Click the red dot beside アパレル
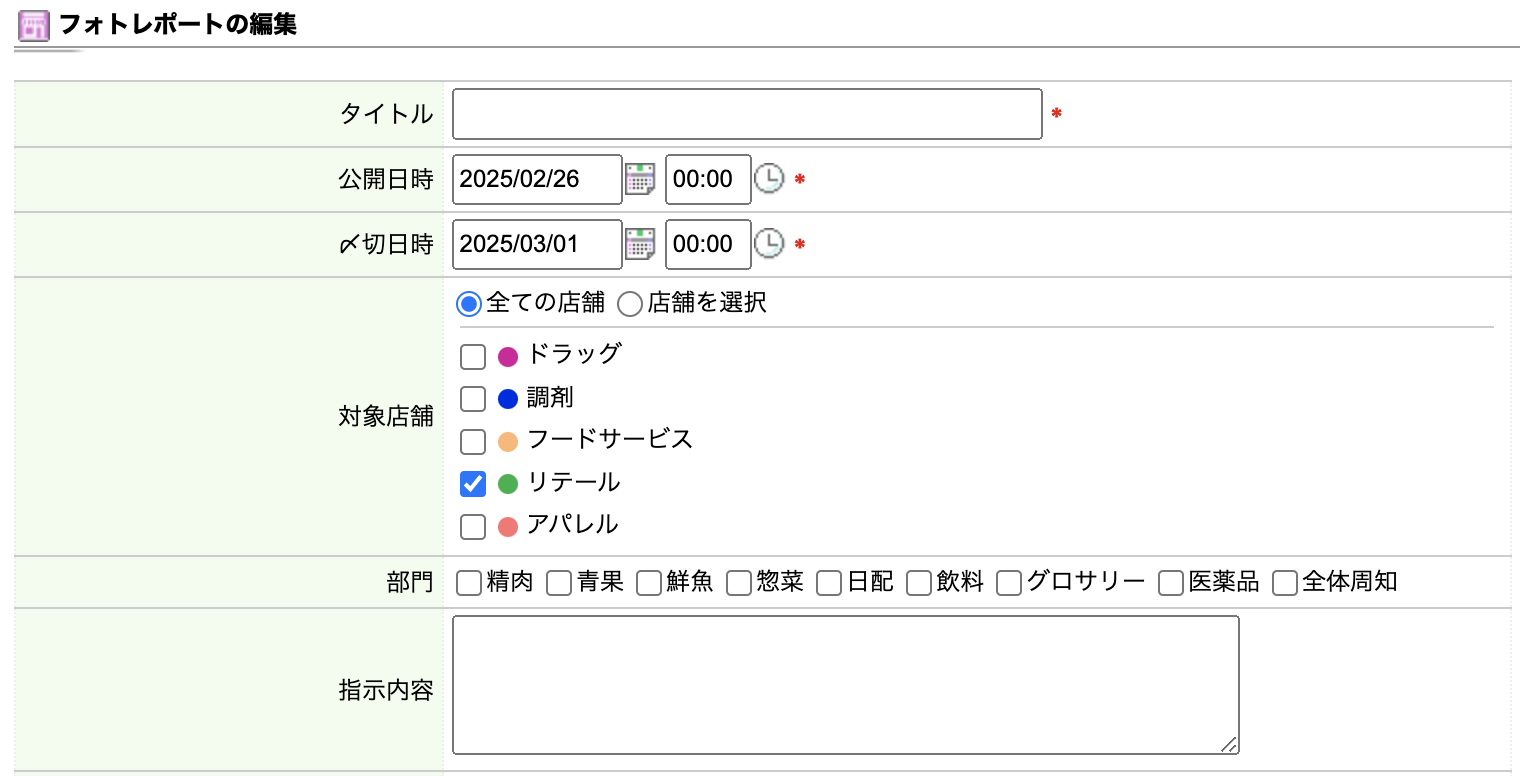This screenshot has width=1520, height=776. tap(508, 526)
